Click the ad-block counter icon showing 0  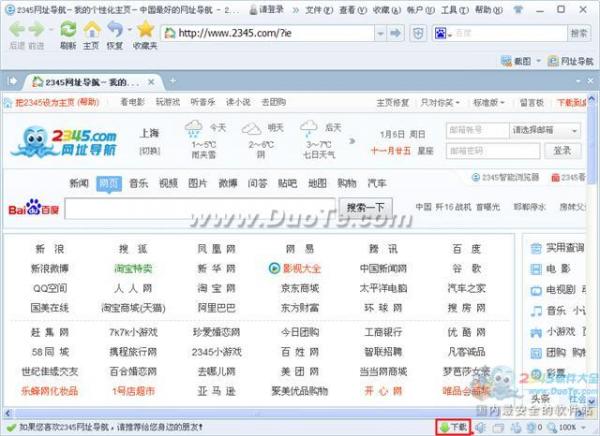[535, 427]
